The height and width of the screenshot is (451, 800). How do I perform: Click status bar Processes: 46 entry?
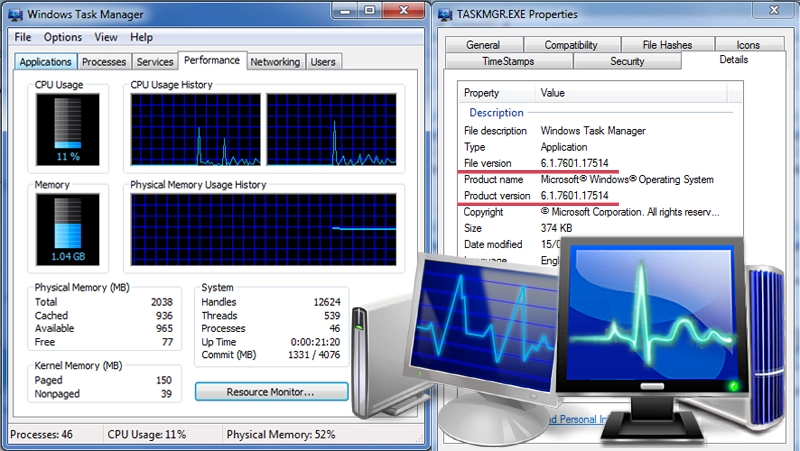click(41, 435)
